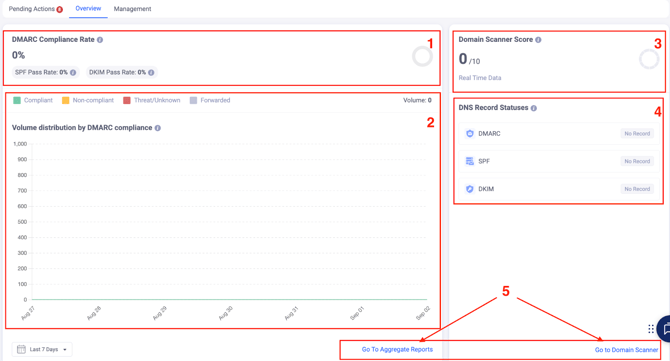Toggle Non-compliant series in legend
Screen dimensions: 670x361
click(x=88, y=100)
